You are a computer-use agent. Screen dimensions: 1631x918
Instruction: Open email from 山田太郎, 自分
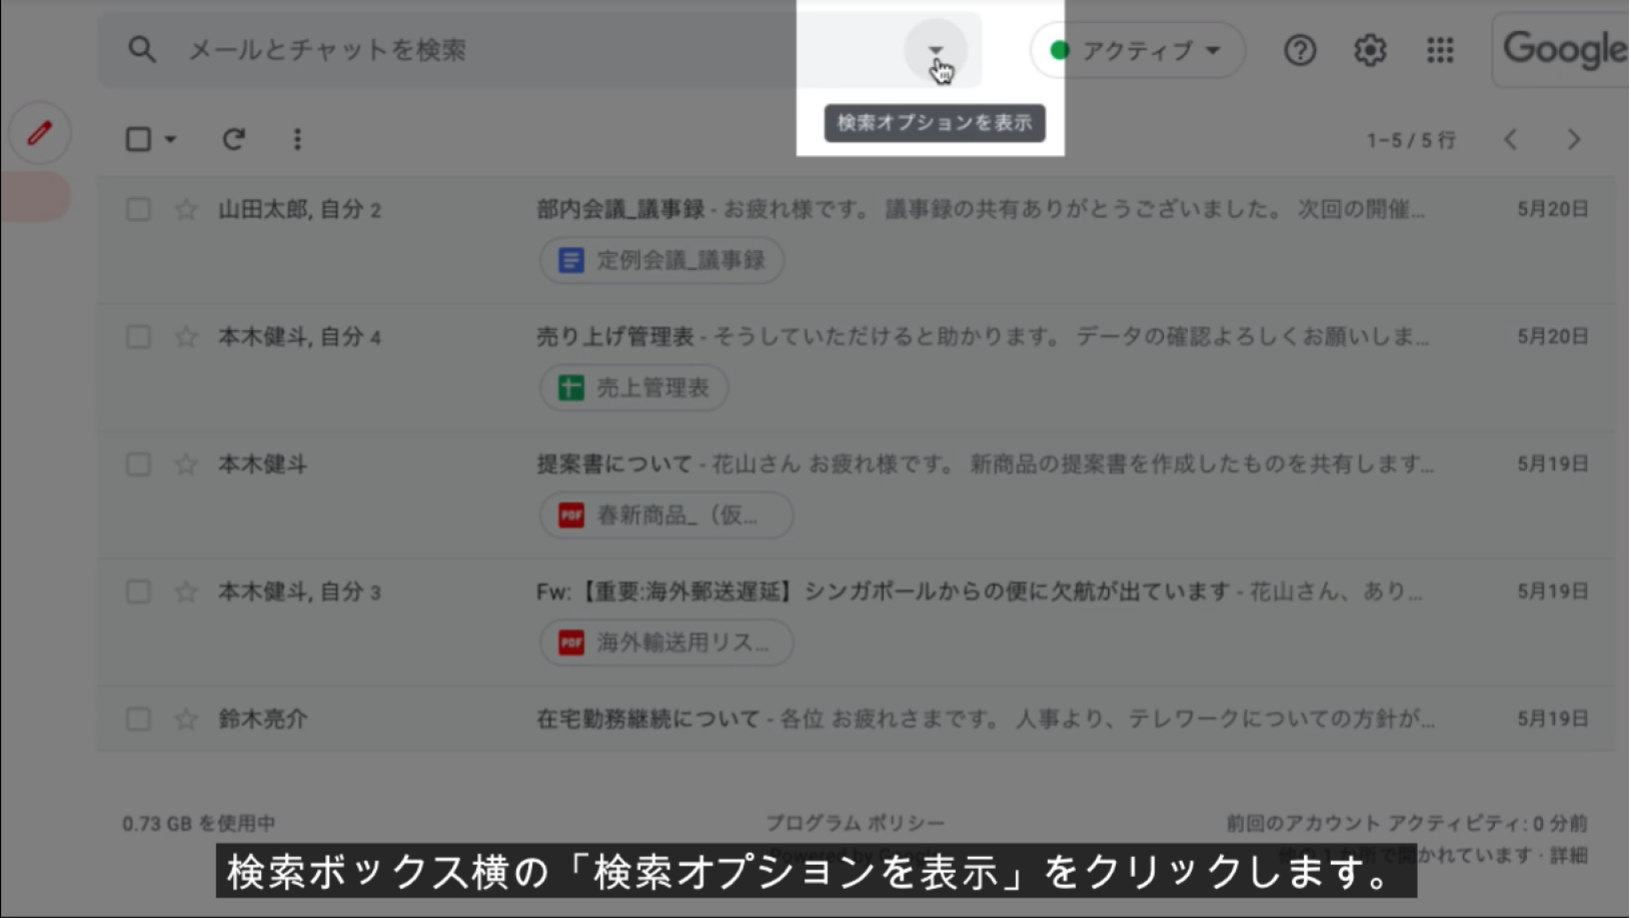click(x=300, y=209)
